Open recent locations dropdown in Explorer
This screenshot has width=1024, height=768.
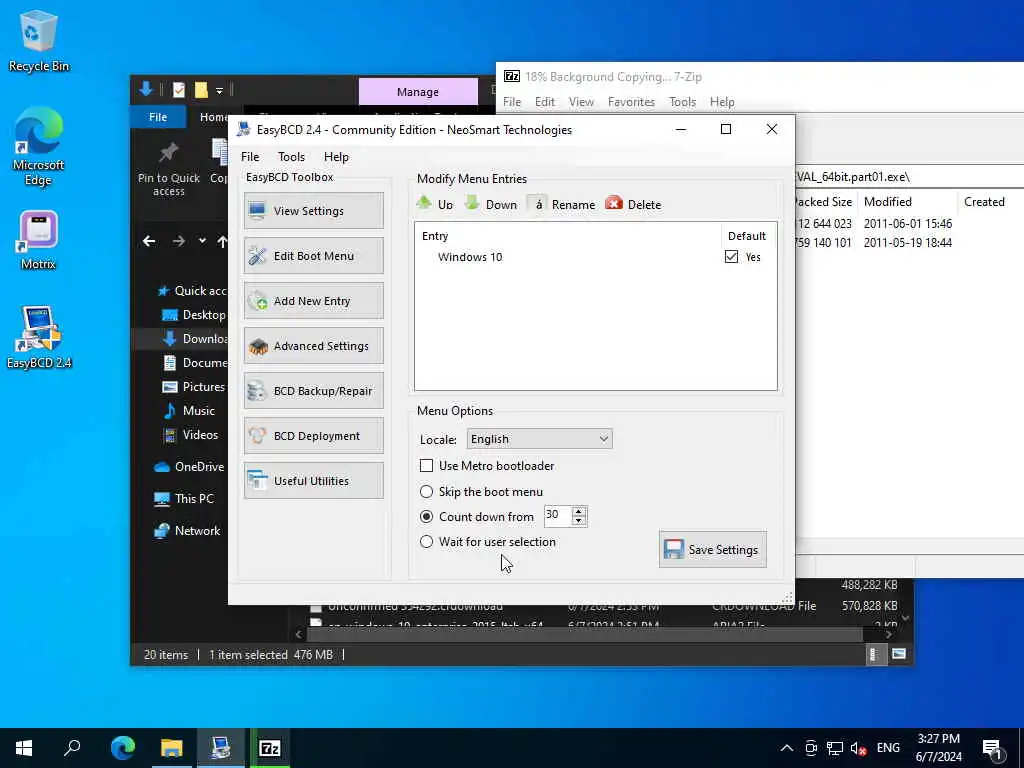pyautogui.click(x=202, y=241)
